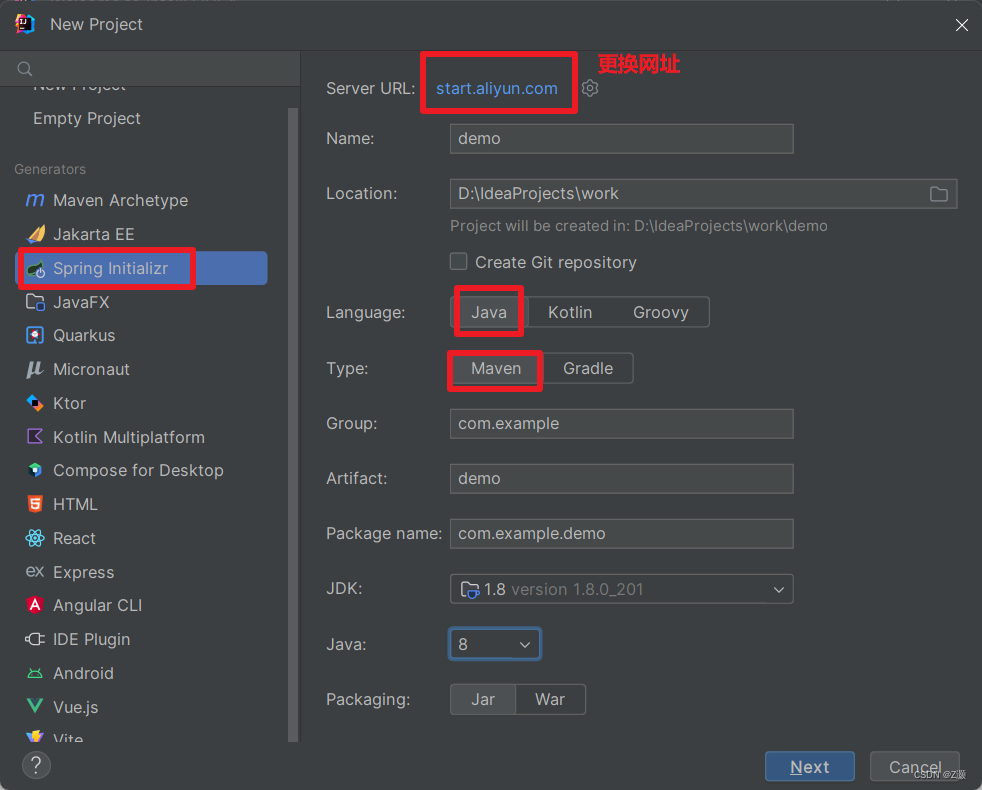The height and width of the screenshot is (790, 982).
Task: Open help with question mark button
Action: [x=36, y=765]
